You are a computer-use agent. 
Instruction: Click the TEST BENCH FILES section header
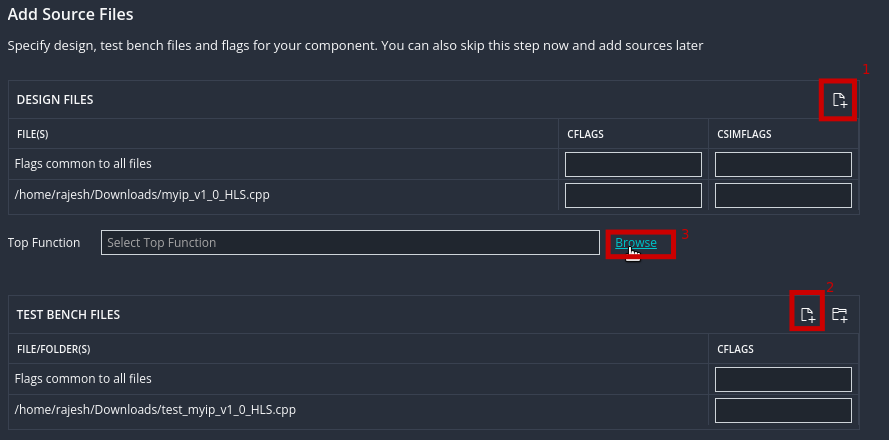68,315
